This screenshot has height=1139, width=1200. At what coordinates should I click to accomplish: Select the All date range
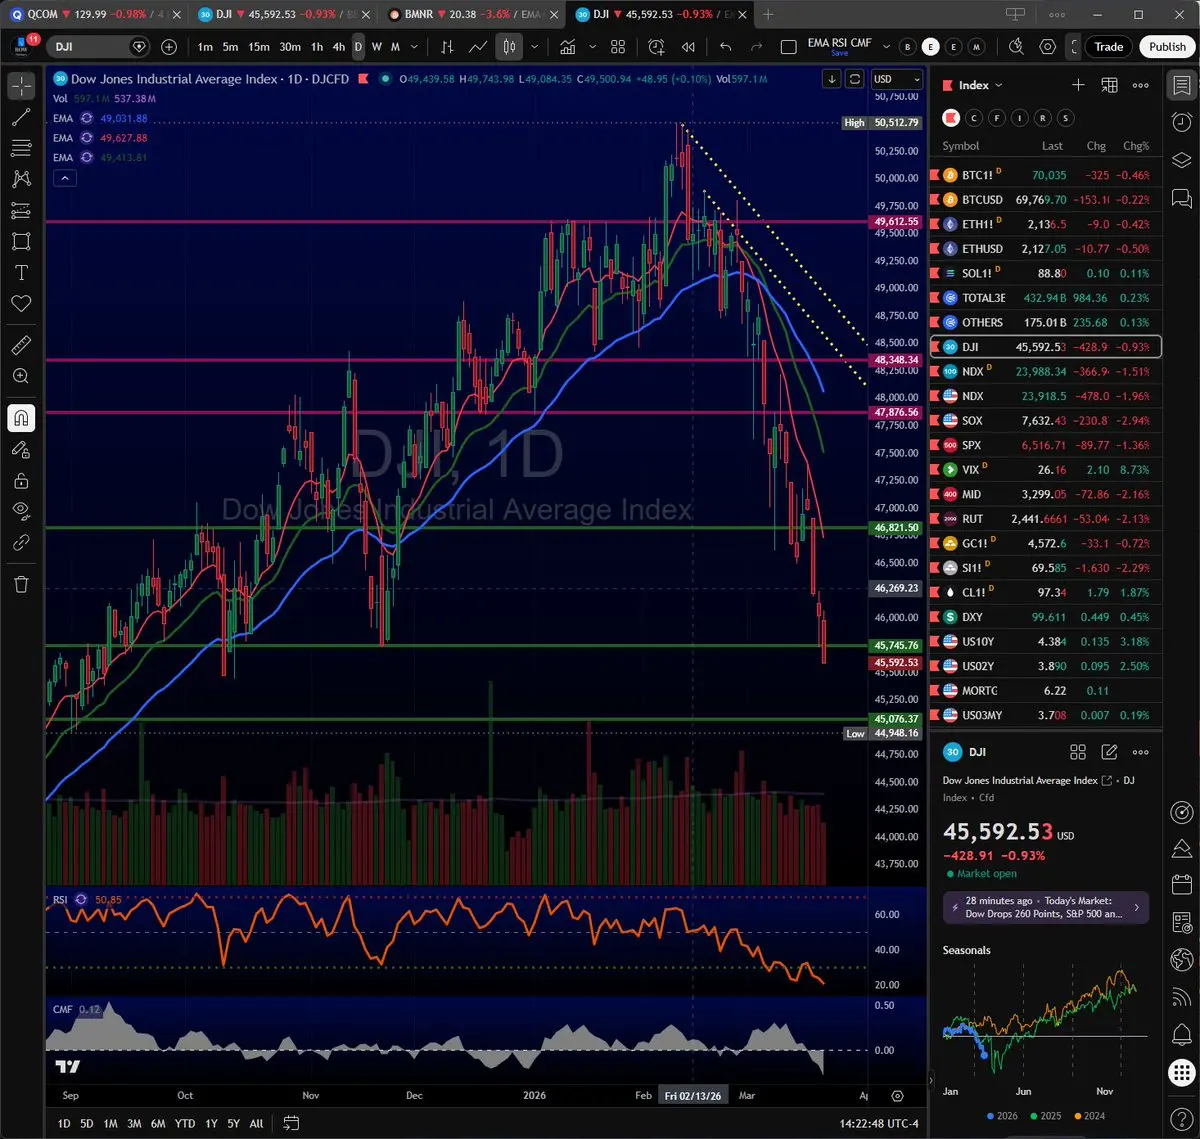[x=256, y=1123]
